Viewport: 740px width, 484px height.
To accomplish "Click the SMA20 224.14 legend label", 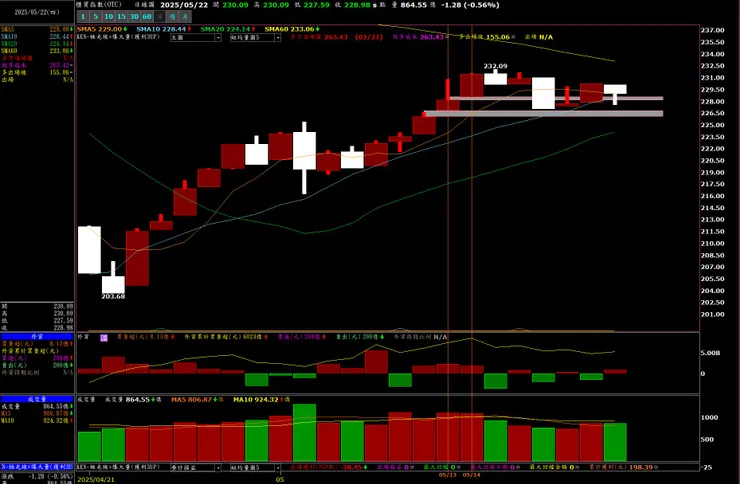I will tap(227, 29).
